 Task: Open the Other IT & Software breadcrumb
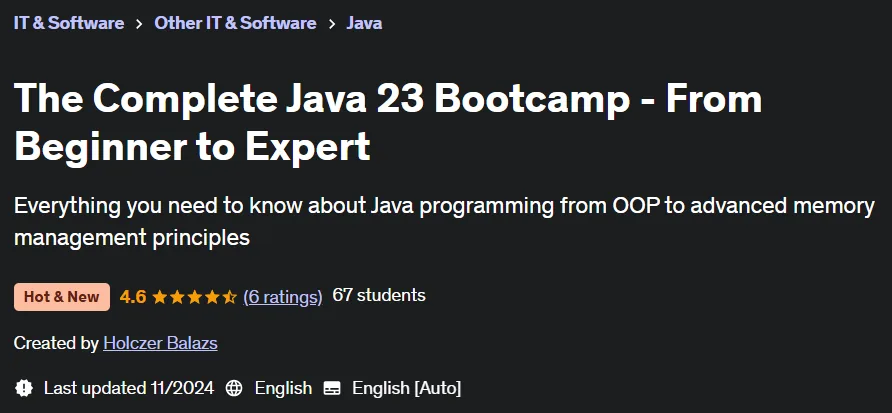tap(235, 23)
